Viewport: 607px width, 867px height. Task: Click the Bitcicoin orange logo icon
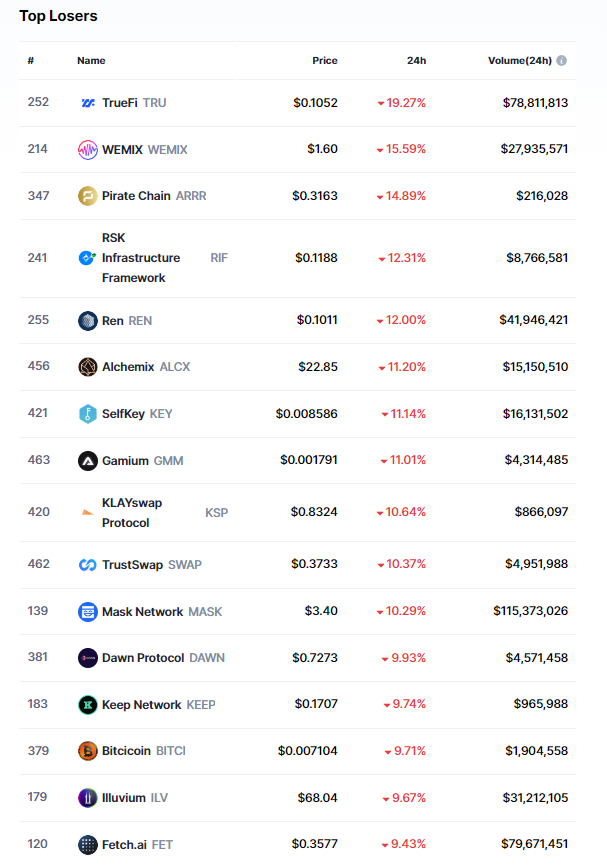tap(88, 751)
